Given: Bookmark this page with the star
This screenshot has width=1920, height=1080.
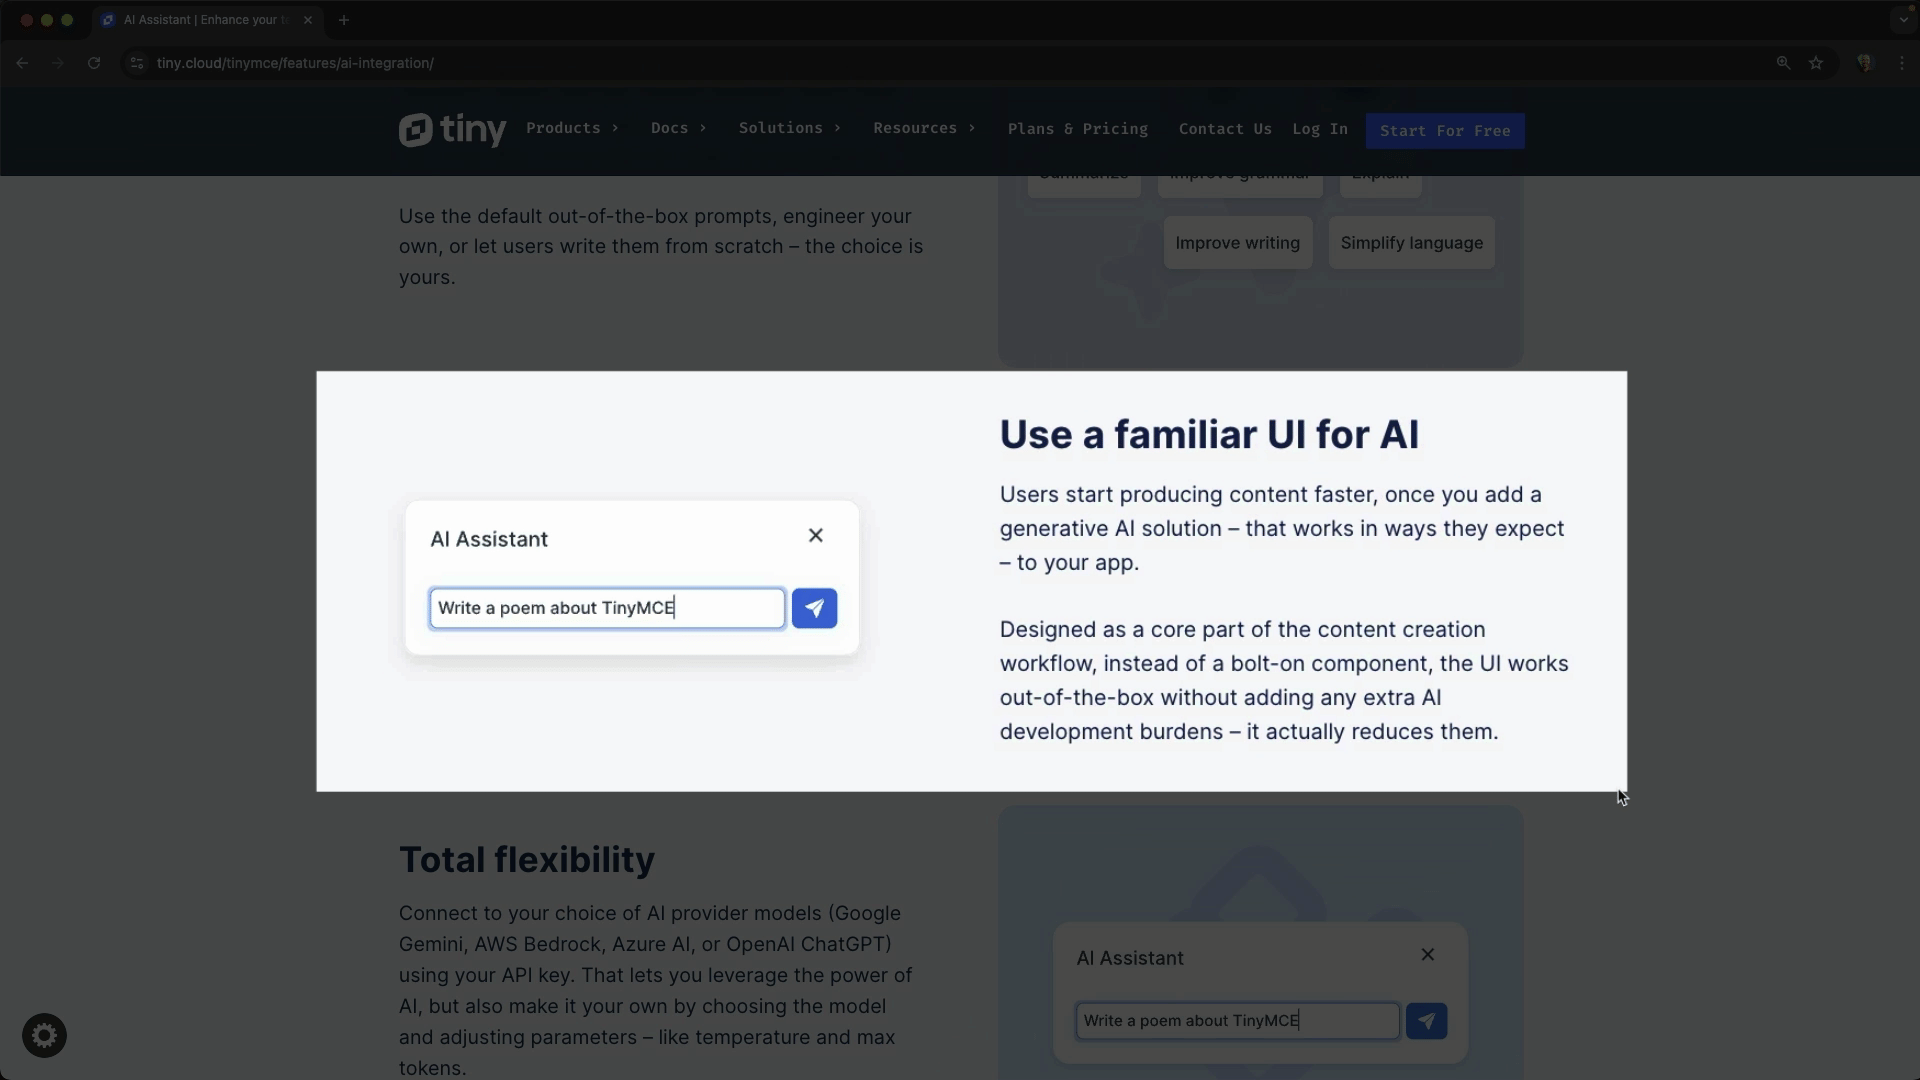Looking at the screenshot, I should (x=1816, y=63).
